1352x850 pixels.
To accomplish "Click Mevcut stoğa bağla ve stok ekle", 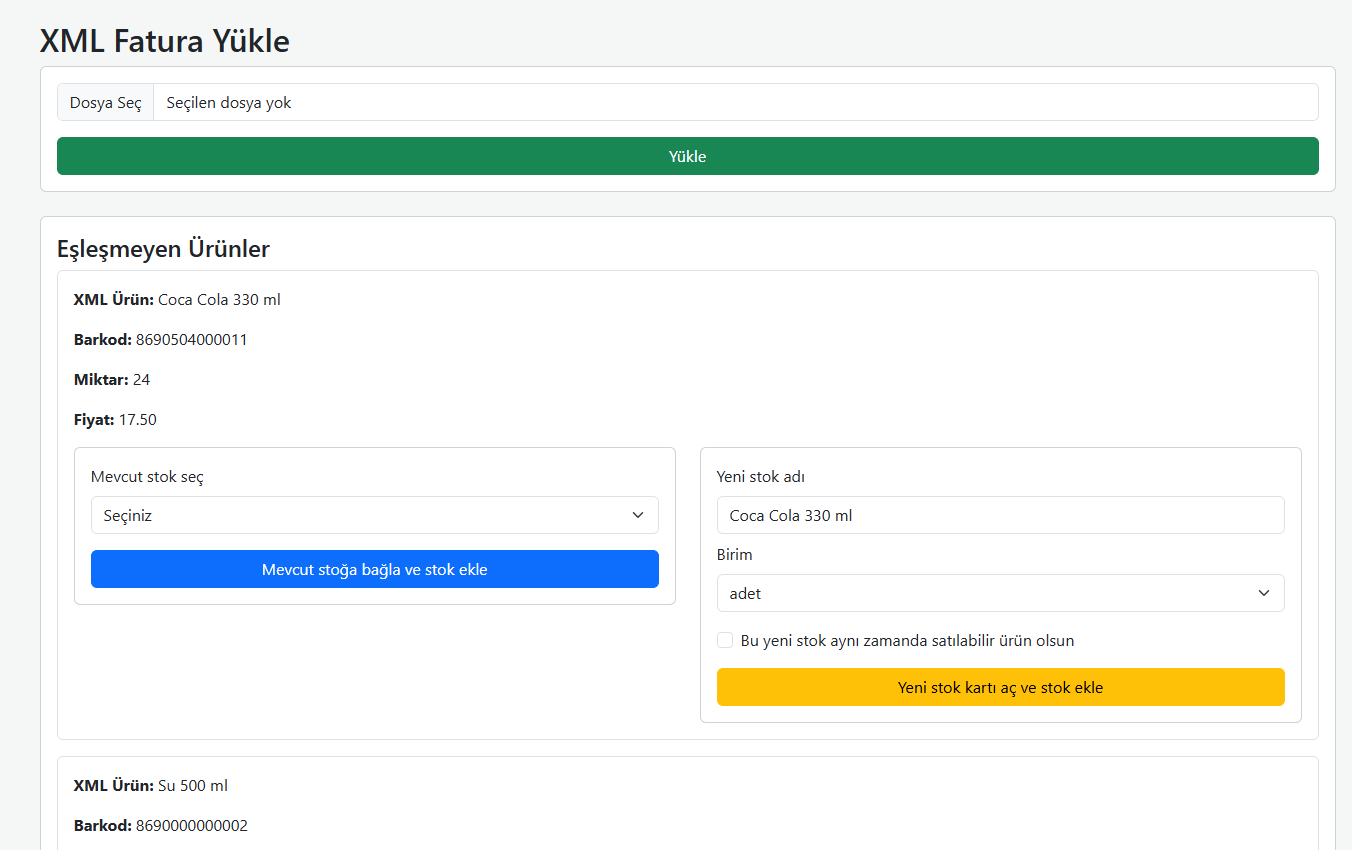I will [374, 568].
